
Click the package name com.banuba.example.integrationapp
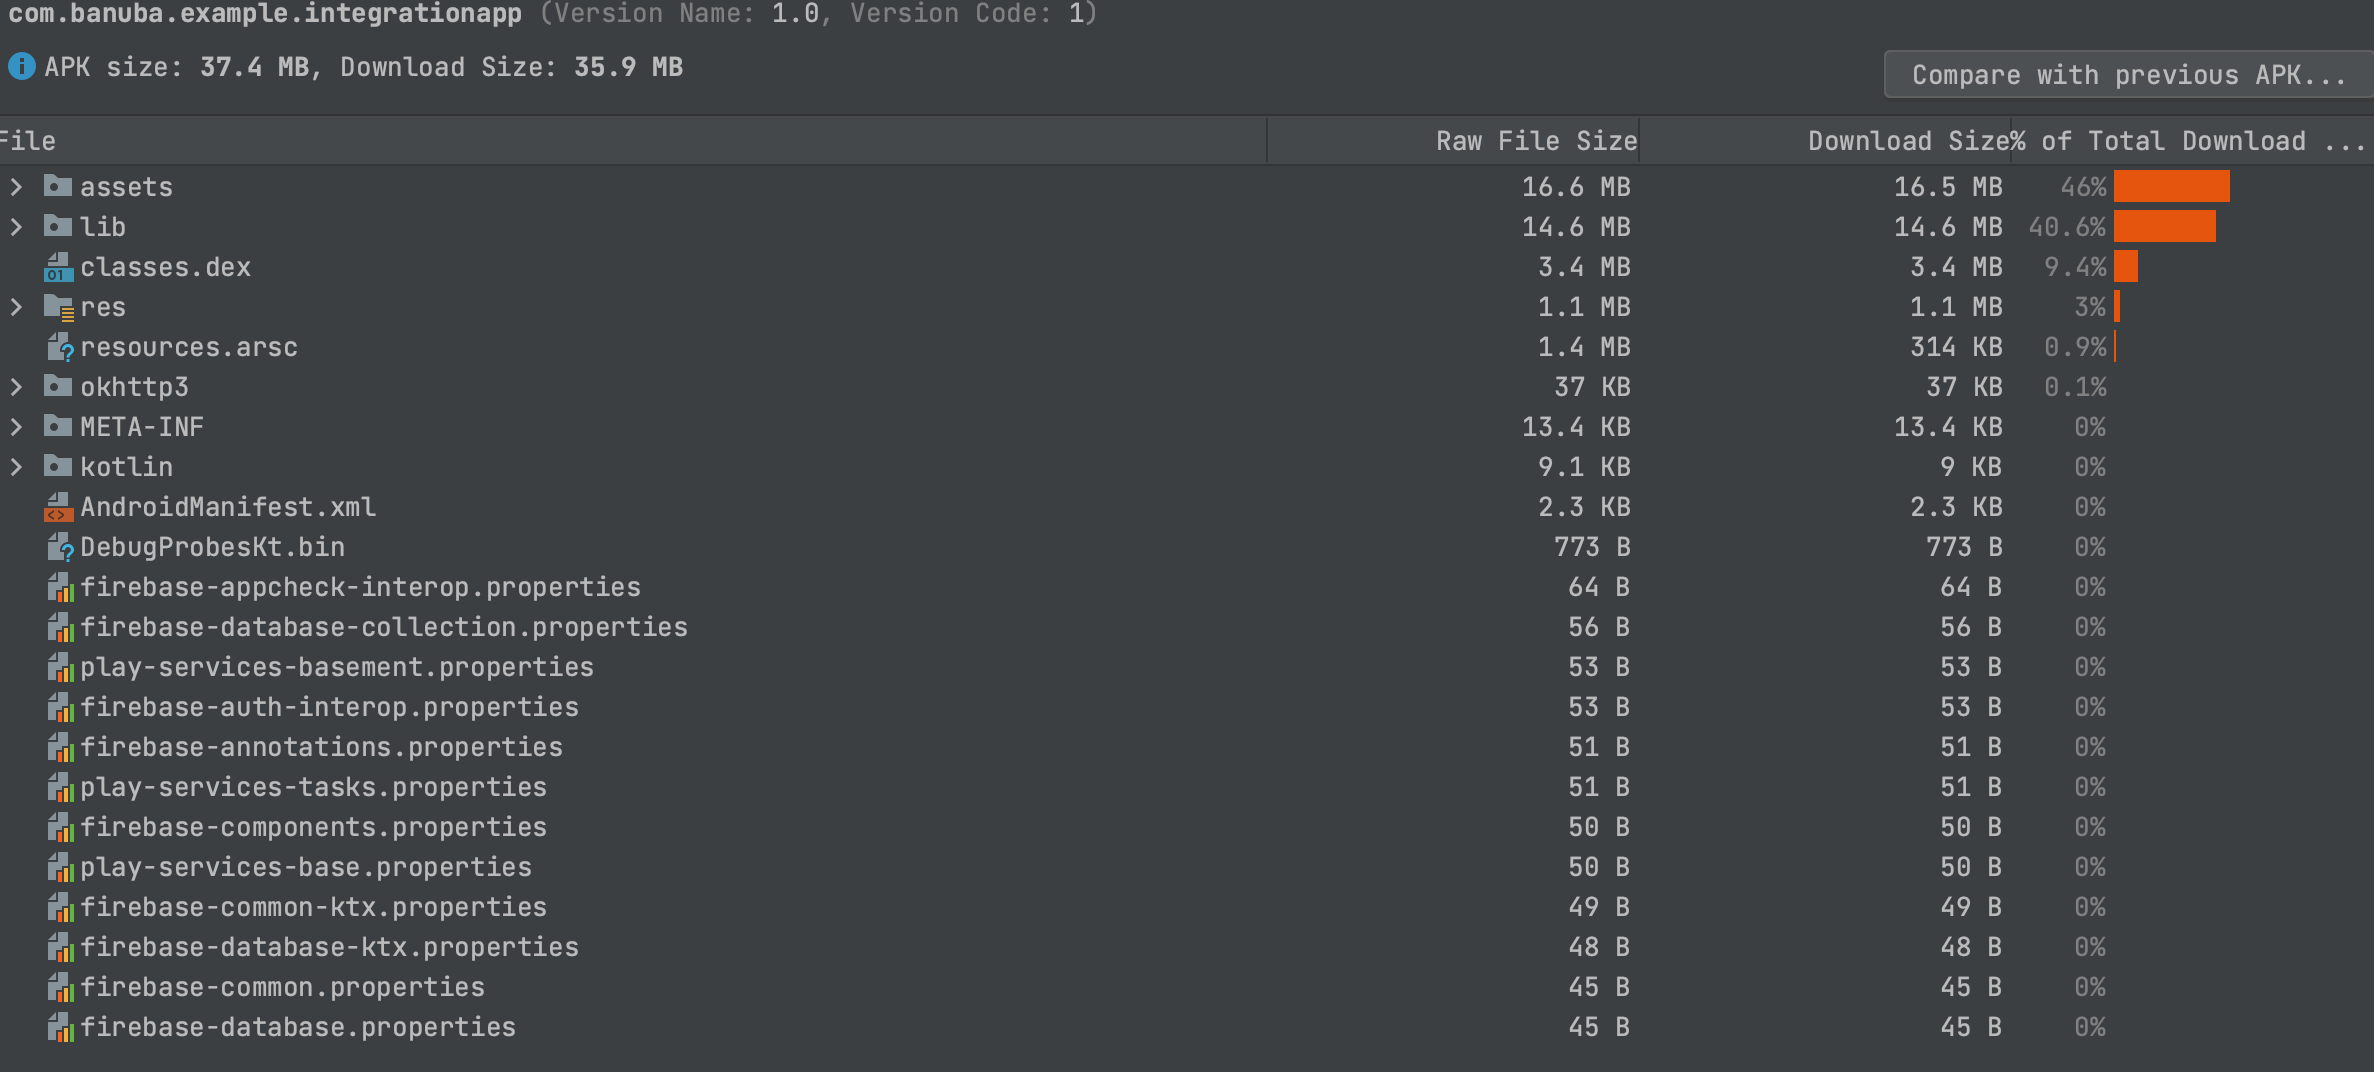point(265,14)
